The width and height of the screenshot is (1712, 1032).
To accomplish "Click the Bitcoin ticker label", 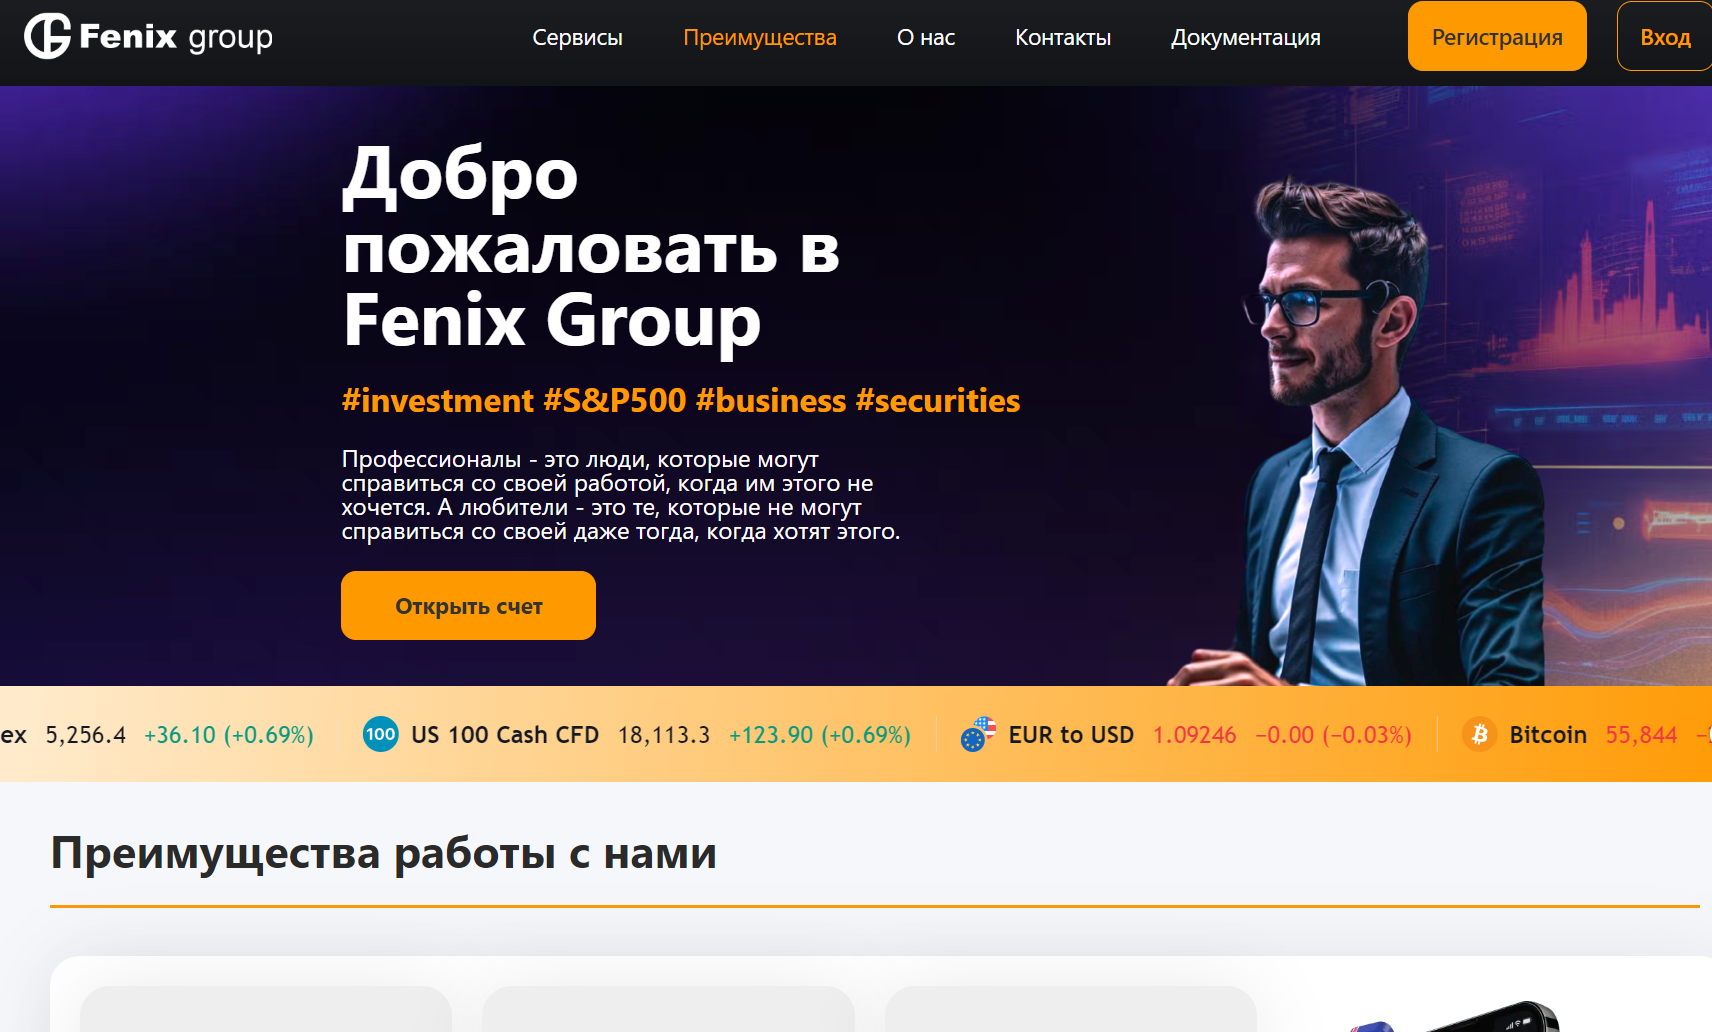I will point(1548,734).
